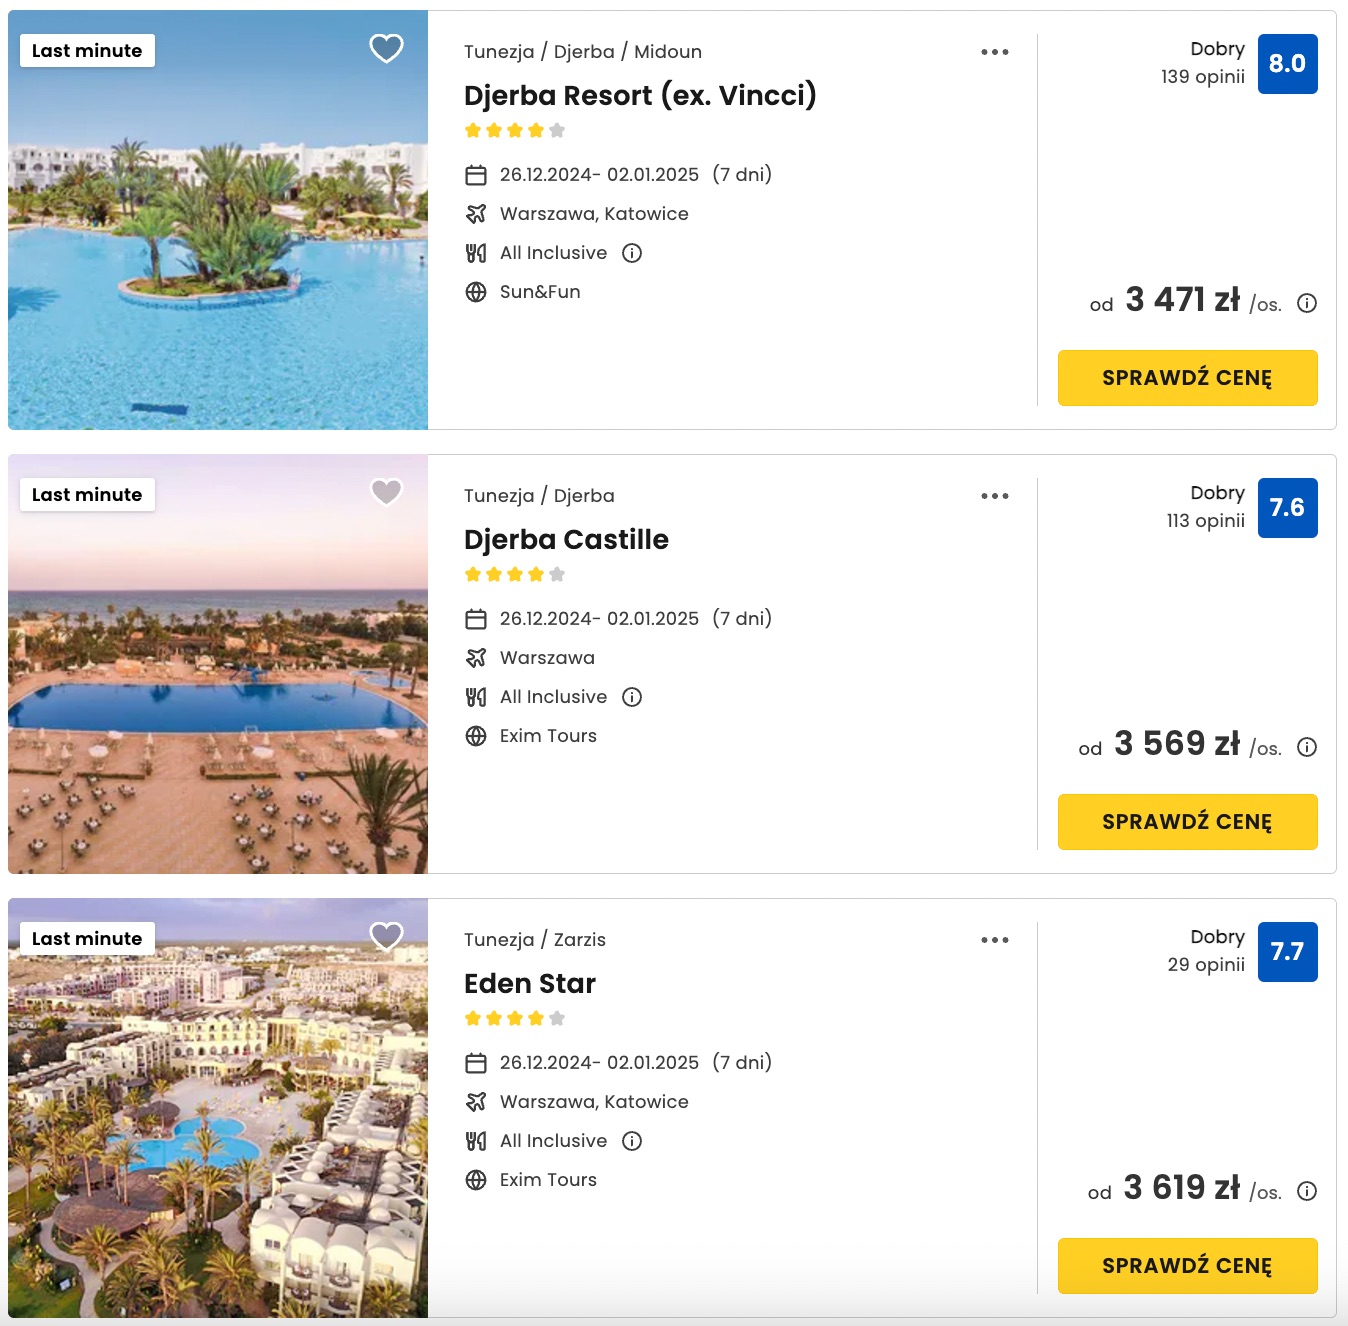Click the 8.0 rating badge

click(x=1287, y=64)
